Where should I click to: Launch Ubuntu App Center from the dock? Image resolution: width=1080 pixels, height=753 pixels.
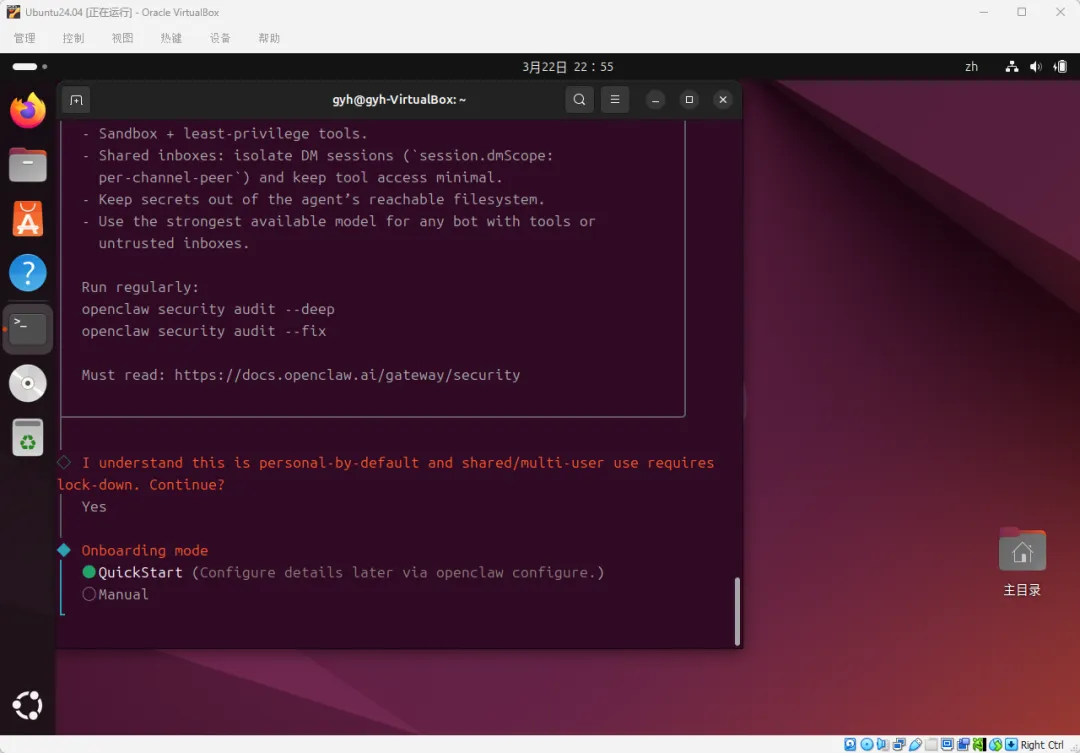(x=28, y=219)
